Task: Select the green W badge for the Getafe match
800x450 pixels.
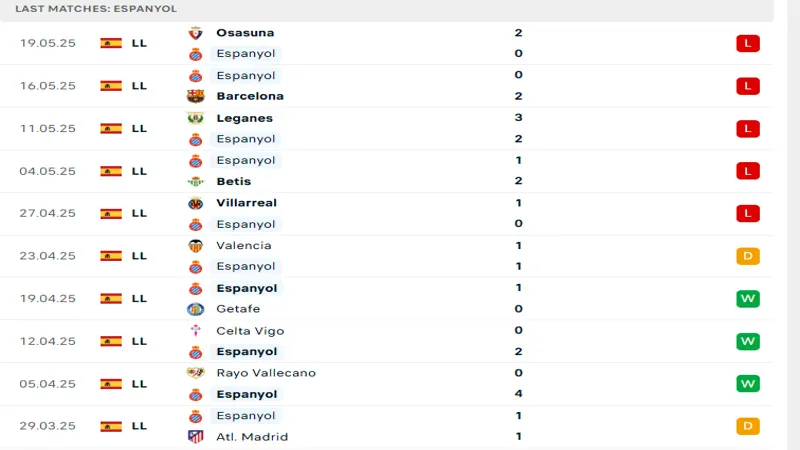Action: pos(748,298)
